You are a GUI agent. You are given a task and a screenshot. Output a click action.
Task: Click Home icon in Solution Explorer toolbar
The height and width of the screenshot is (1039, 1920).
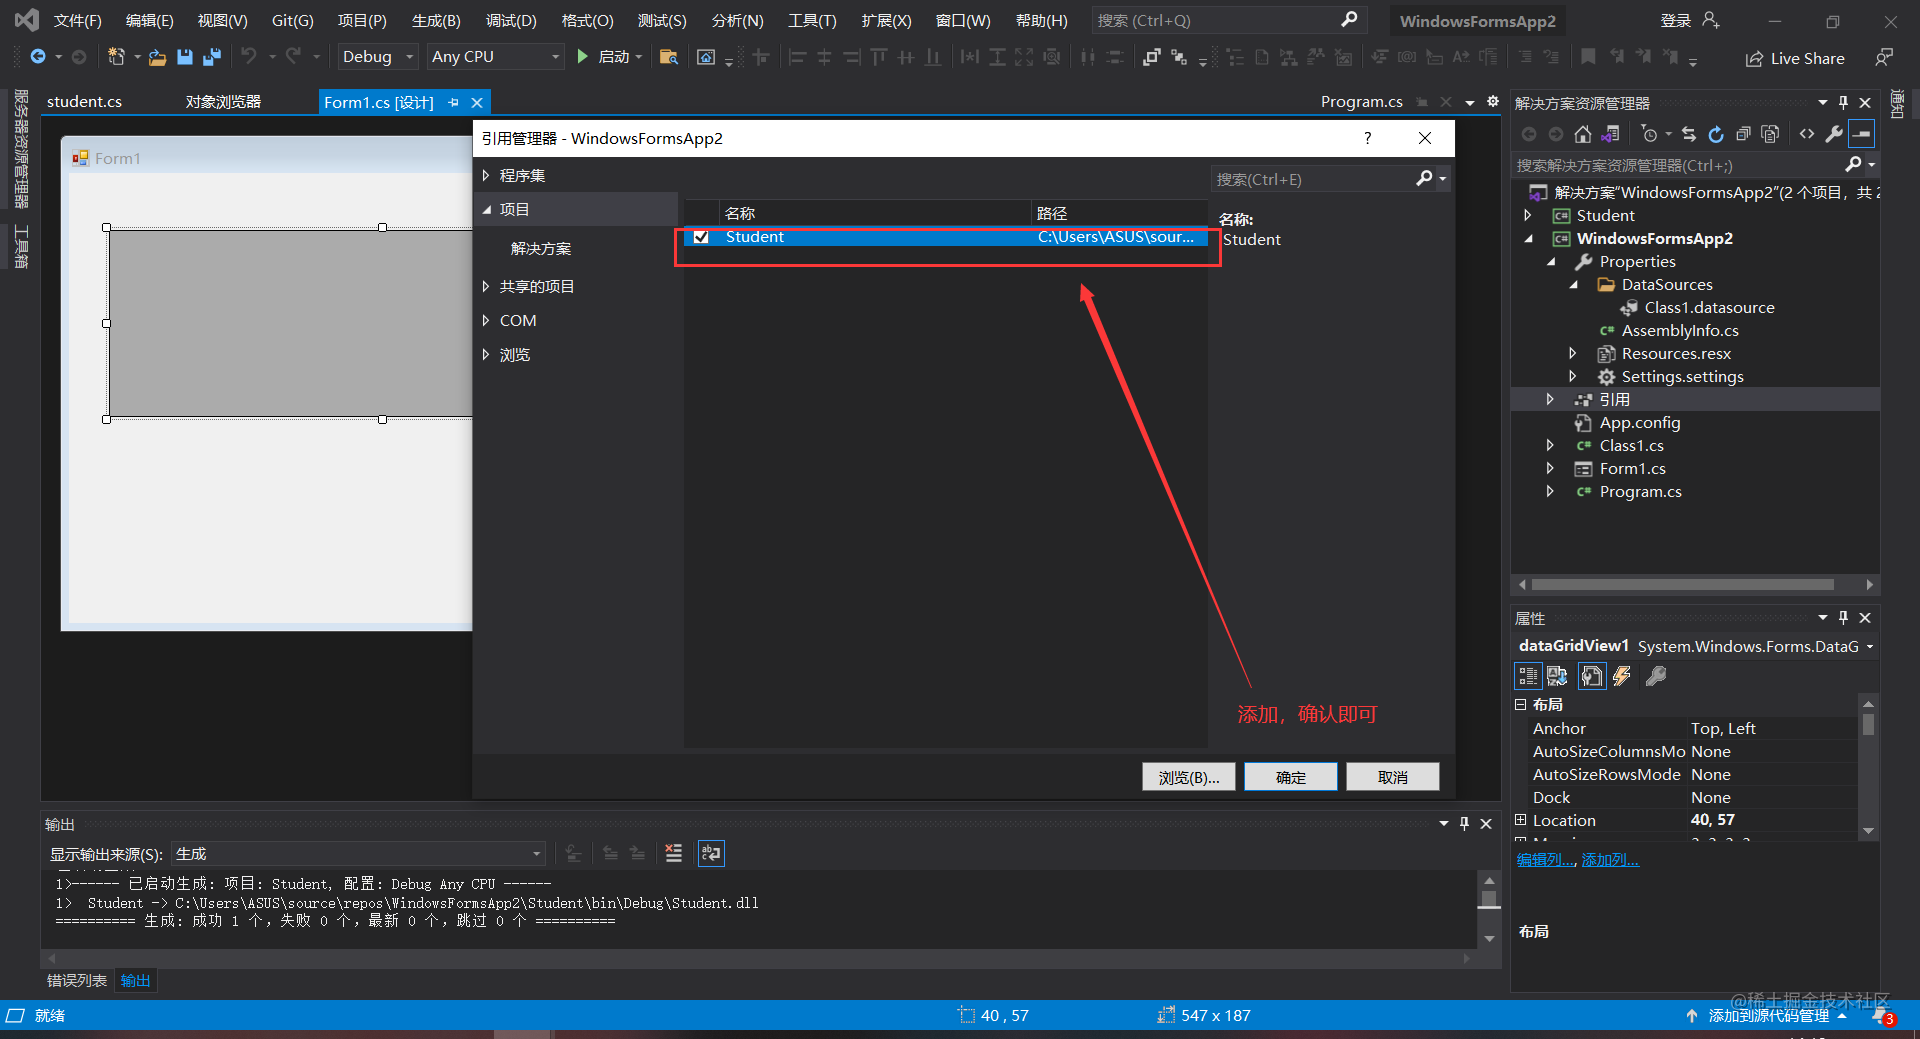1582,134
